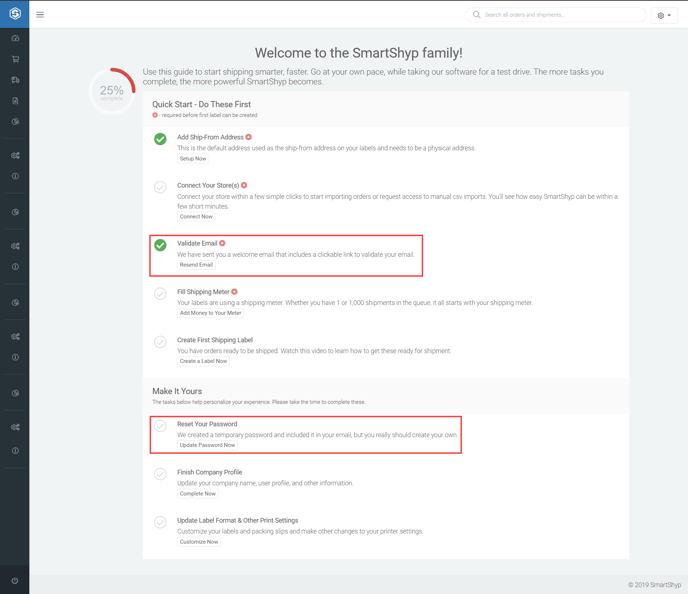Click the check circle for Fill Shipping Meter
688x594 pixels.
(x=160, y=293)
